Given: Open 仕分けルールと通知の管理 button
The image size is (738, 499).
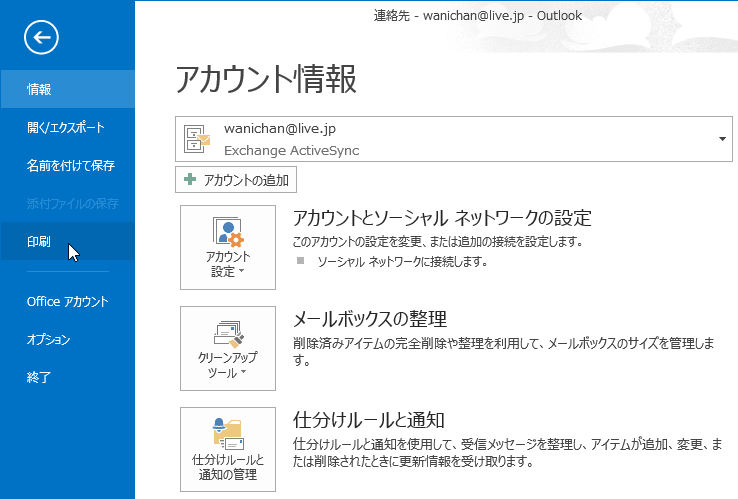Looking at the screenshot, I should (228, 450).
